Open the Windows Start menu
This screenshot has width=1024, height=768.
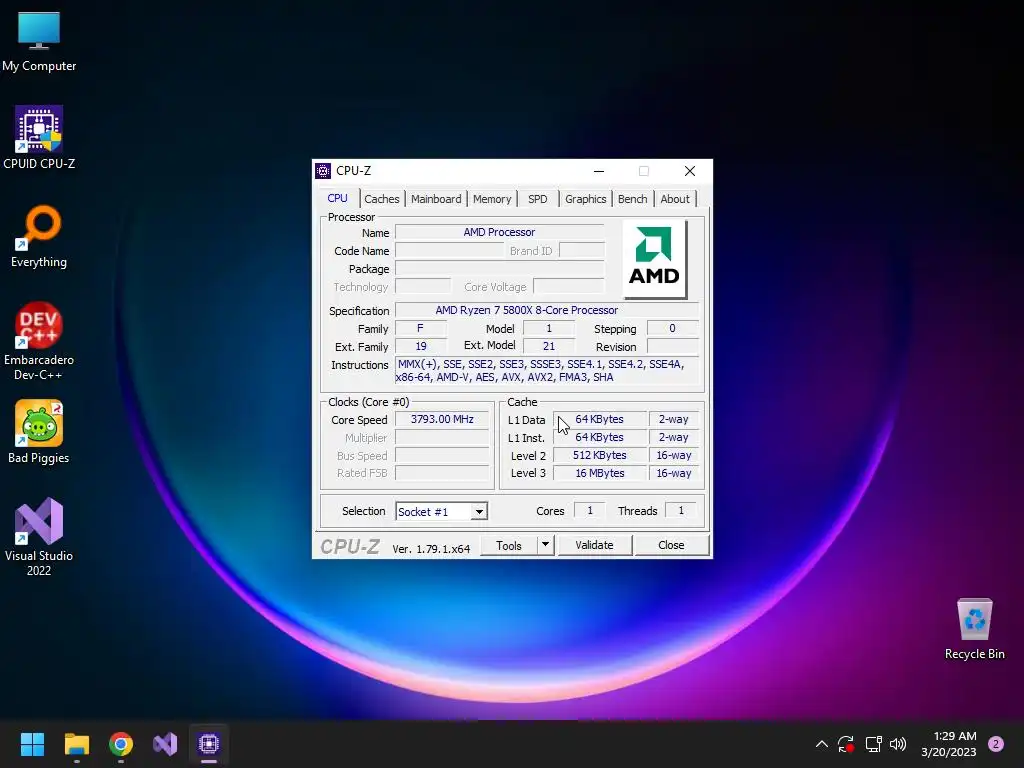pos(32,744)
